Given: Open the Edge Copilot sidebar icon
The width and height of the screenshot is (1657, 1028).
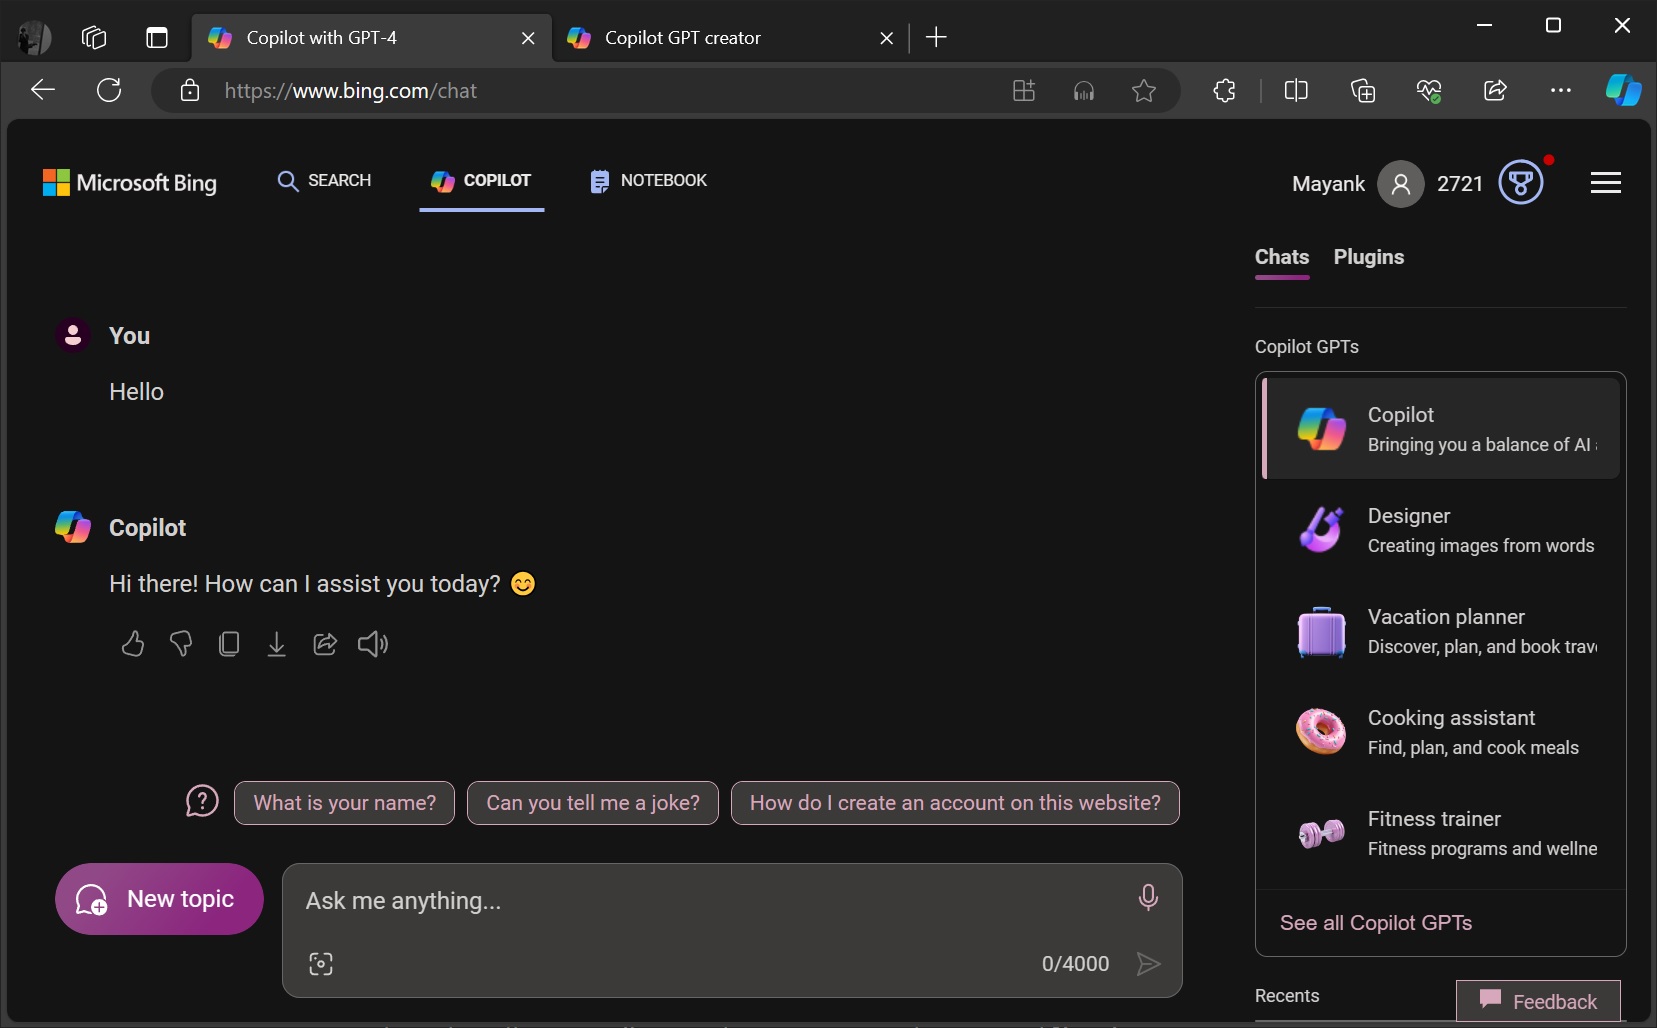Looking at the screenshot, I should [x=1623, y=90].
